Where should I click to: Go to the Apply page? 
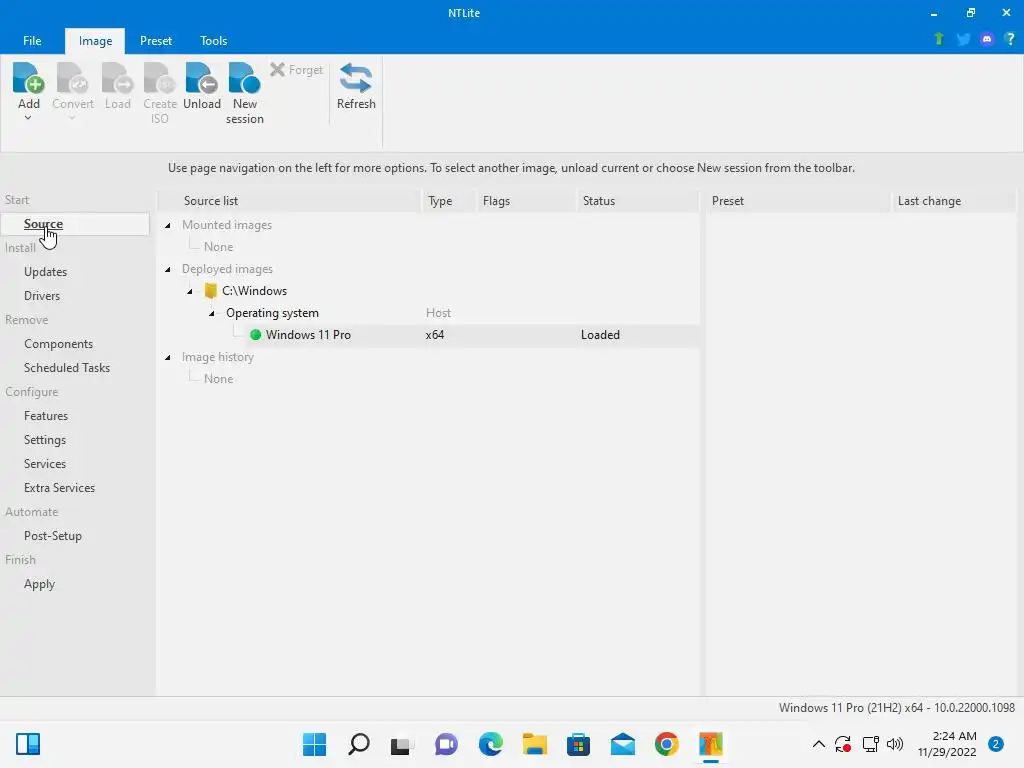[x=39, y=584]
